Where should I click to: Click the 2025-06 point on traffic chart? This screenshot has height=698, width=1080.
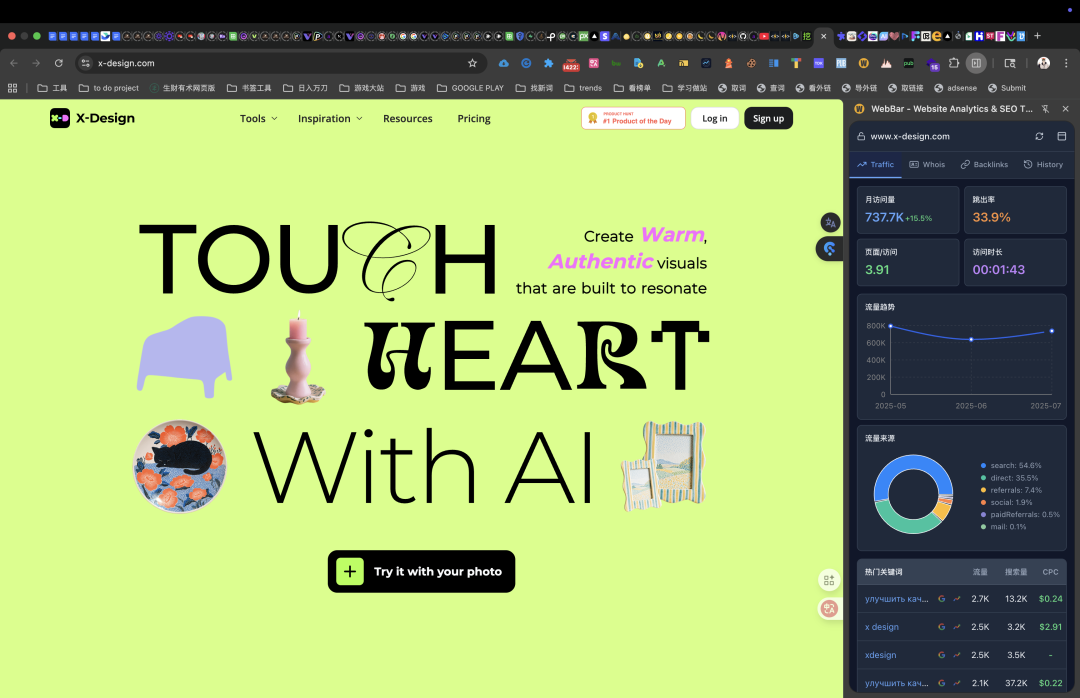tap(971, 339)
